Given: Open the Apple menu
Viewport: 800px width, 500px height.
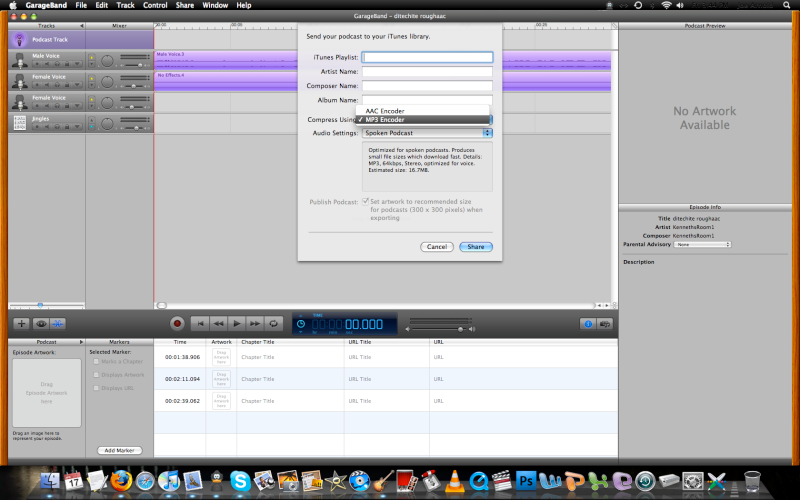Looking at the screenshot, I should 13,5.
